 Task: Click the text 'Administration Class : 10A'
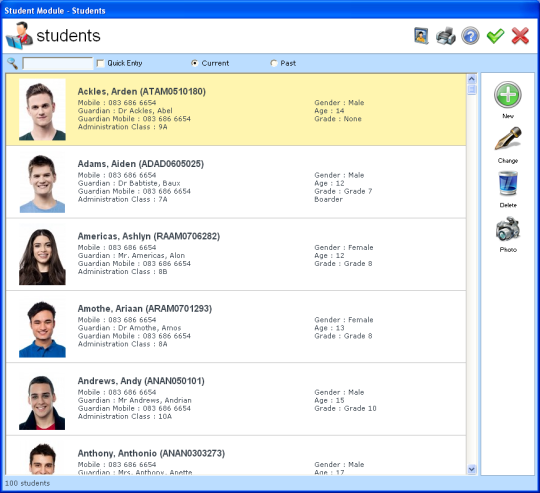125,416
